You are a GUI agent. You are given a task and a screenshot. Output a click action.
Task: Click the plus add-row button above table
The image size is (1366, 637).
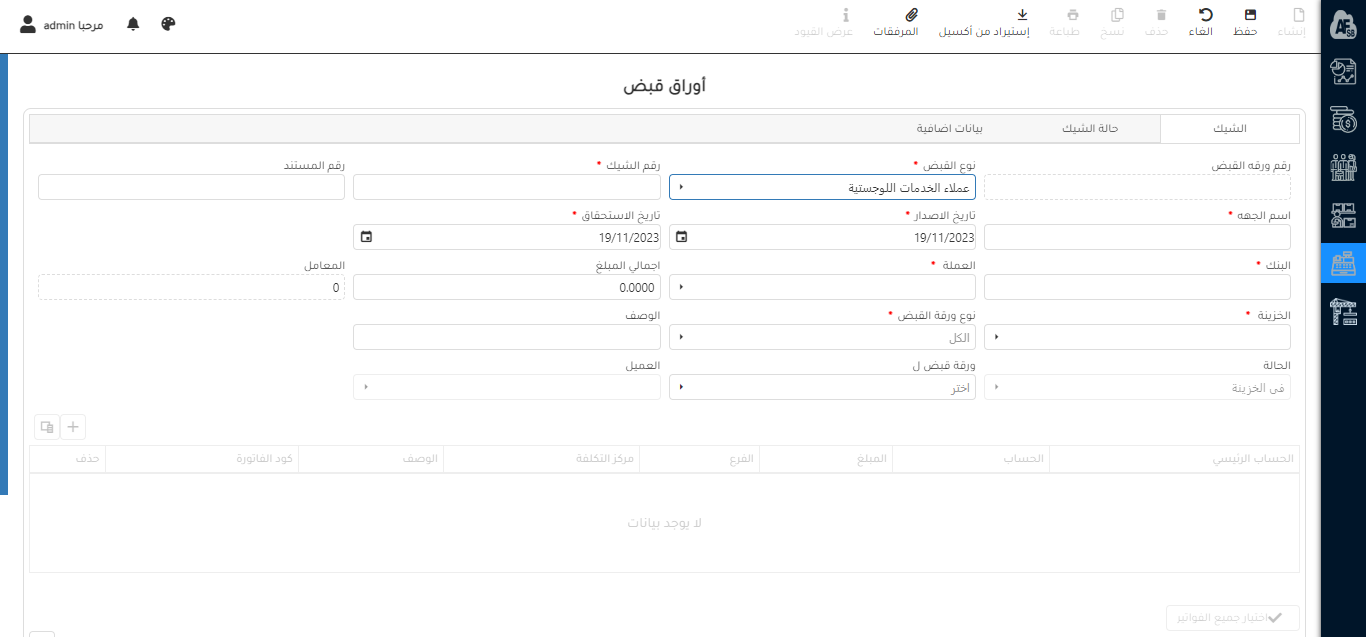tap(73, 427)
